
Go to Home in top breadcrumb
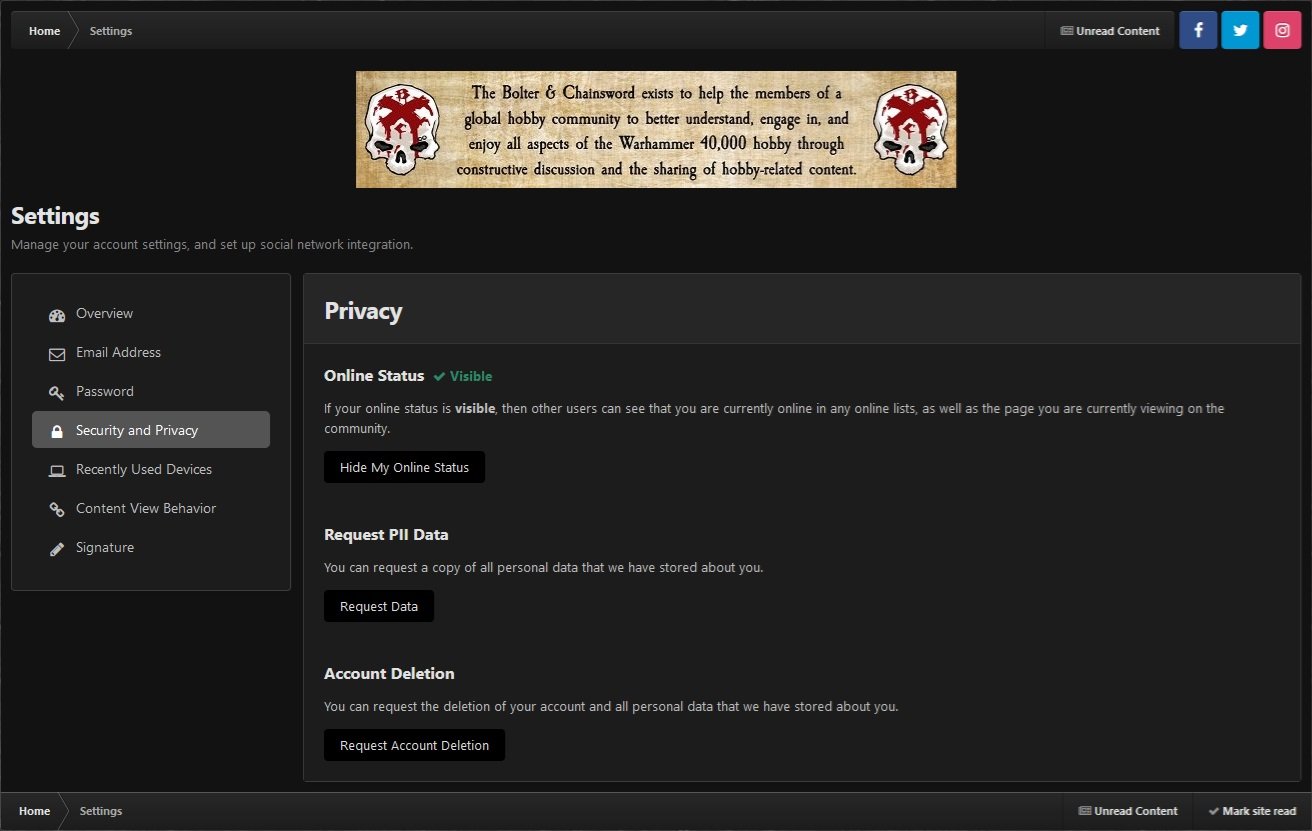coord(44,31)
